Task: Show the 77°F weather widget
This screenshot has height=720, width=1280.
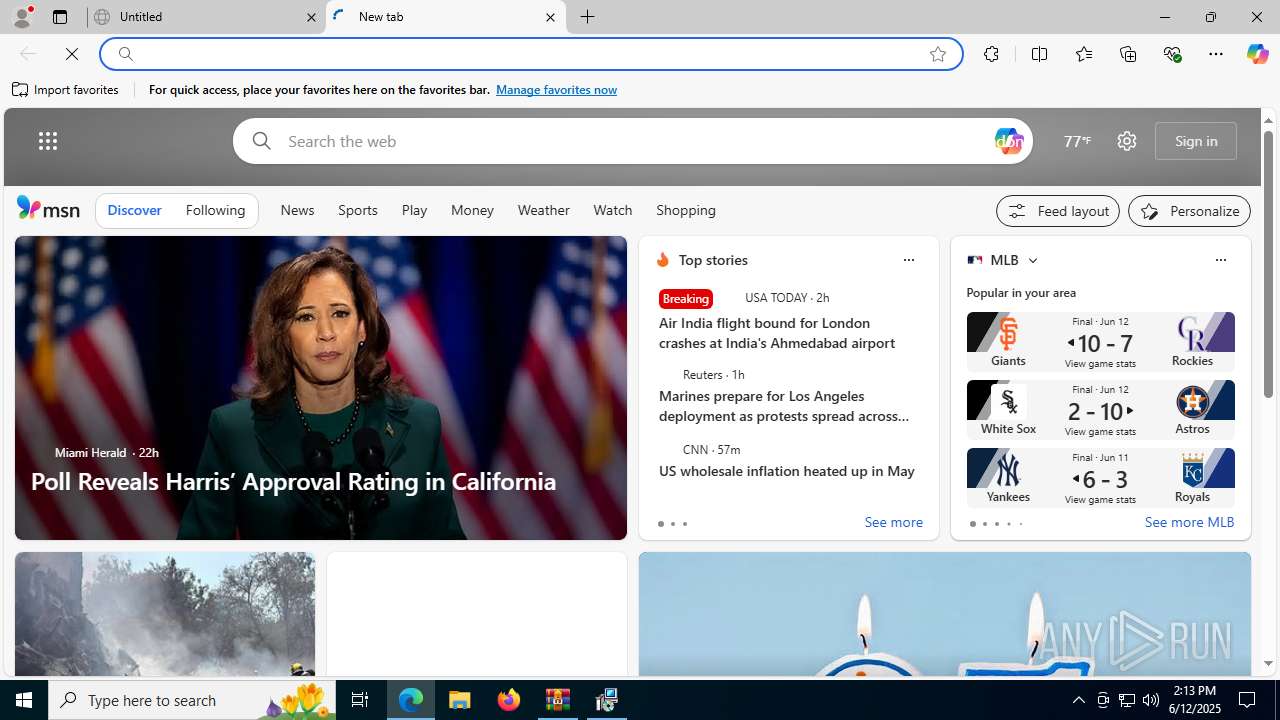Action: 1077,141
